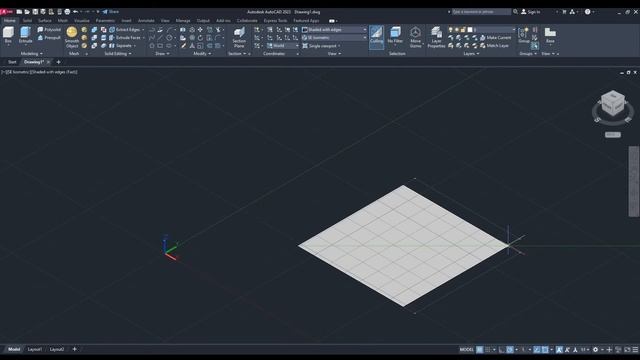Open the Customization menu in status bar

coord(636,349)
